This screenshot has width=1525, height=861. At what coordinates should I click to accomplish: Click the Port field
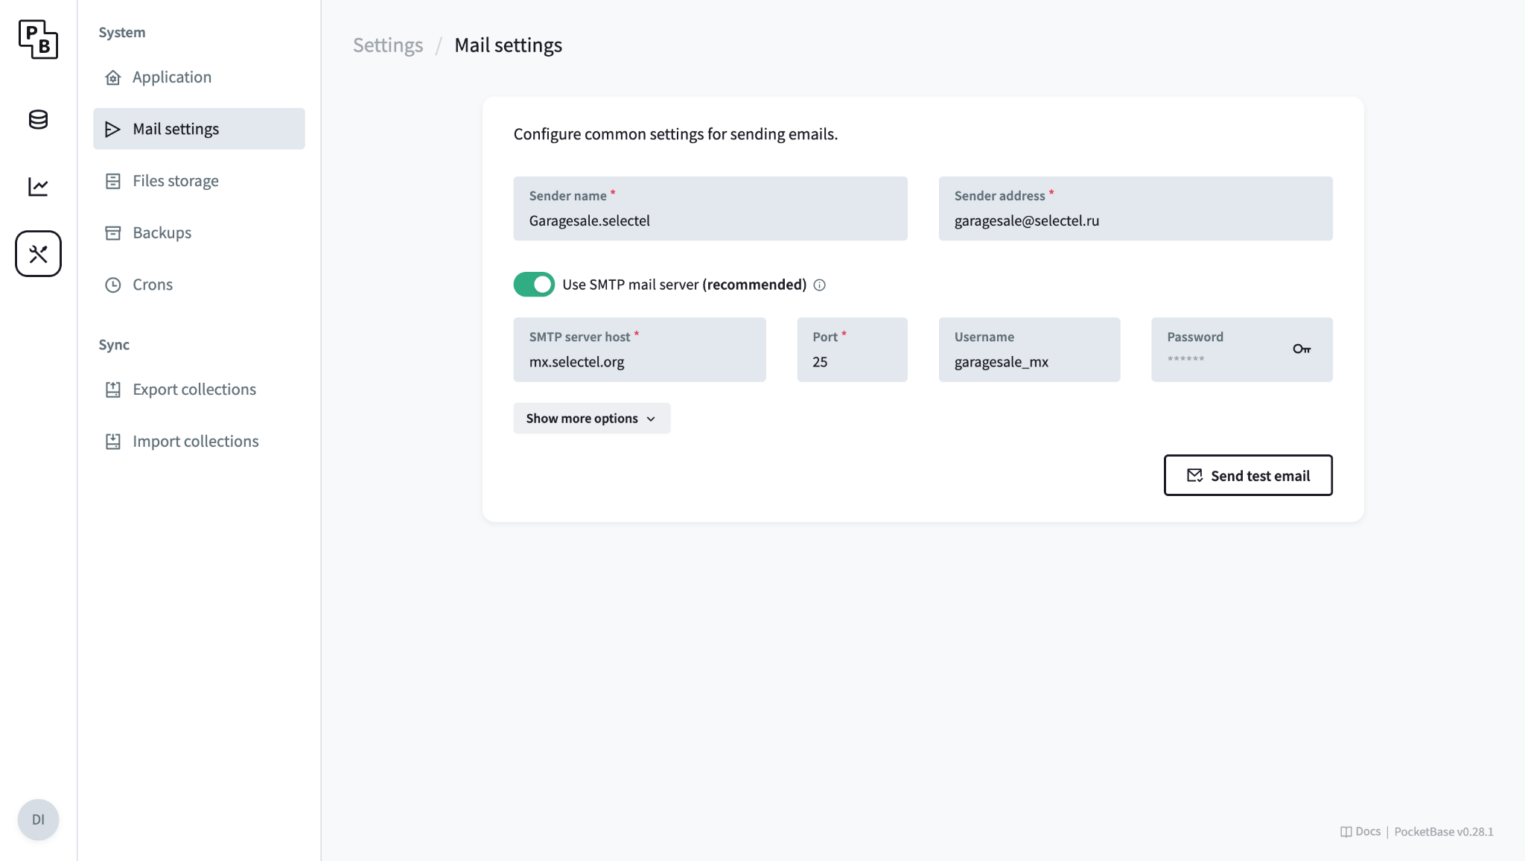coord(852,350)
